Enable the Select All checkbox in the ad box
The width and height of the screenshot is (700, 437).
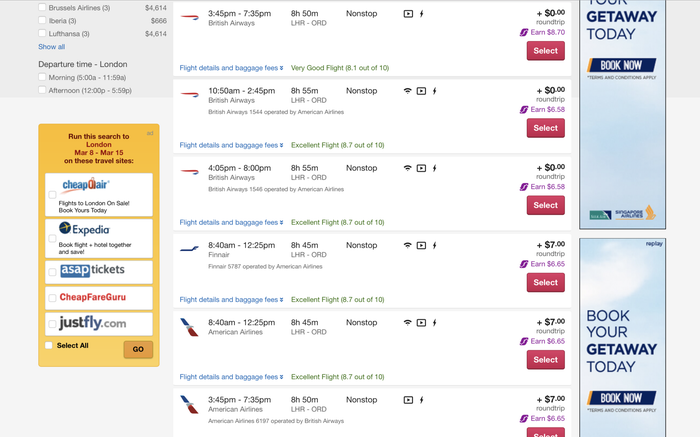pyautogui.click(x=49, y=345)
